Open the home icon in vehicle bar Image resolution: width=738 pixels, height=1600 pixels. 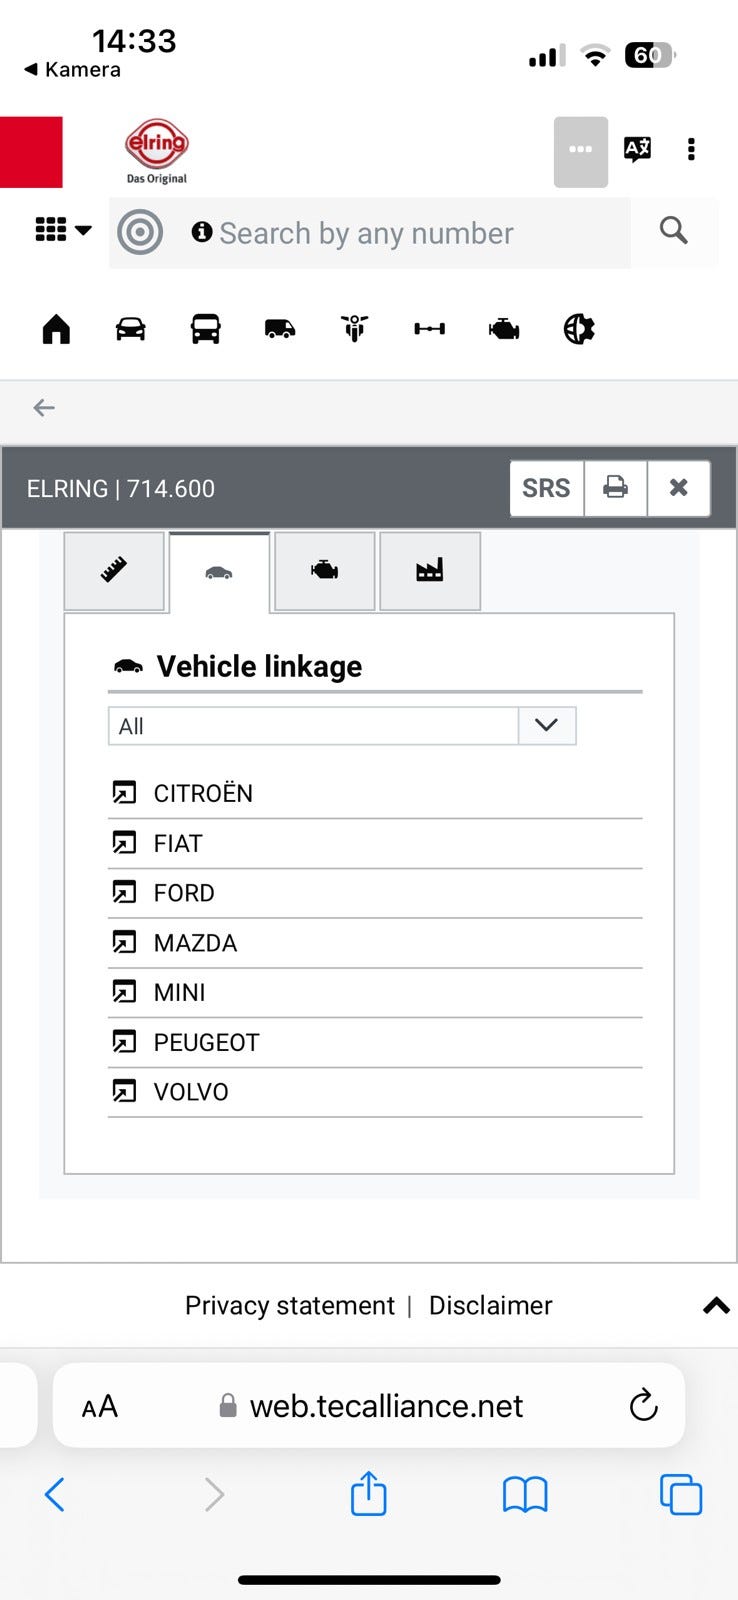[x=56, y=329]
